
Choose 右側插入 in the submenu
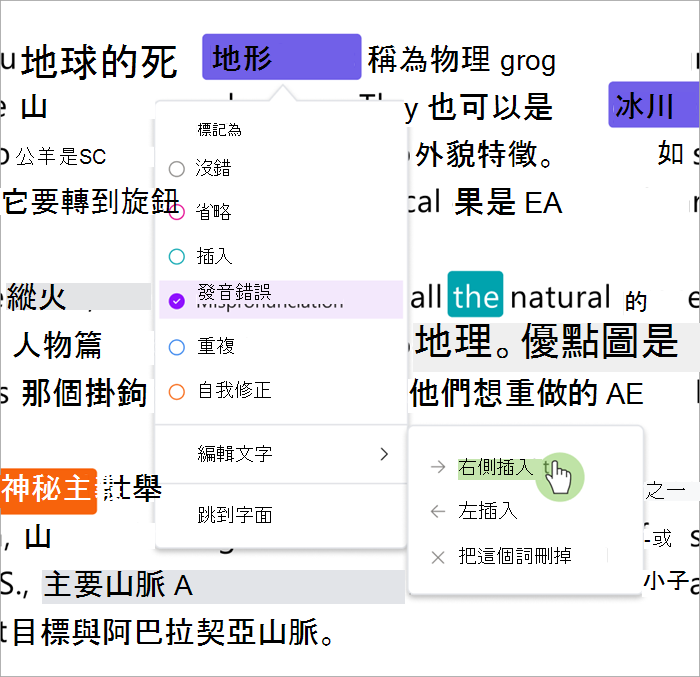click(x=496, y=468)
